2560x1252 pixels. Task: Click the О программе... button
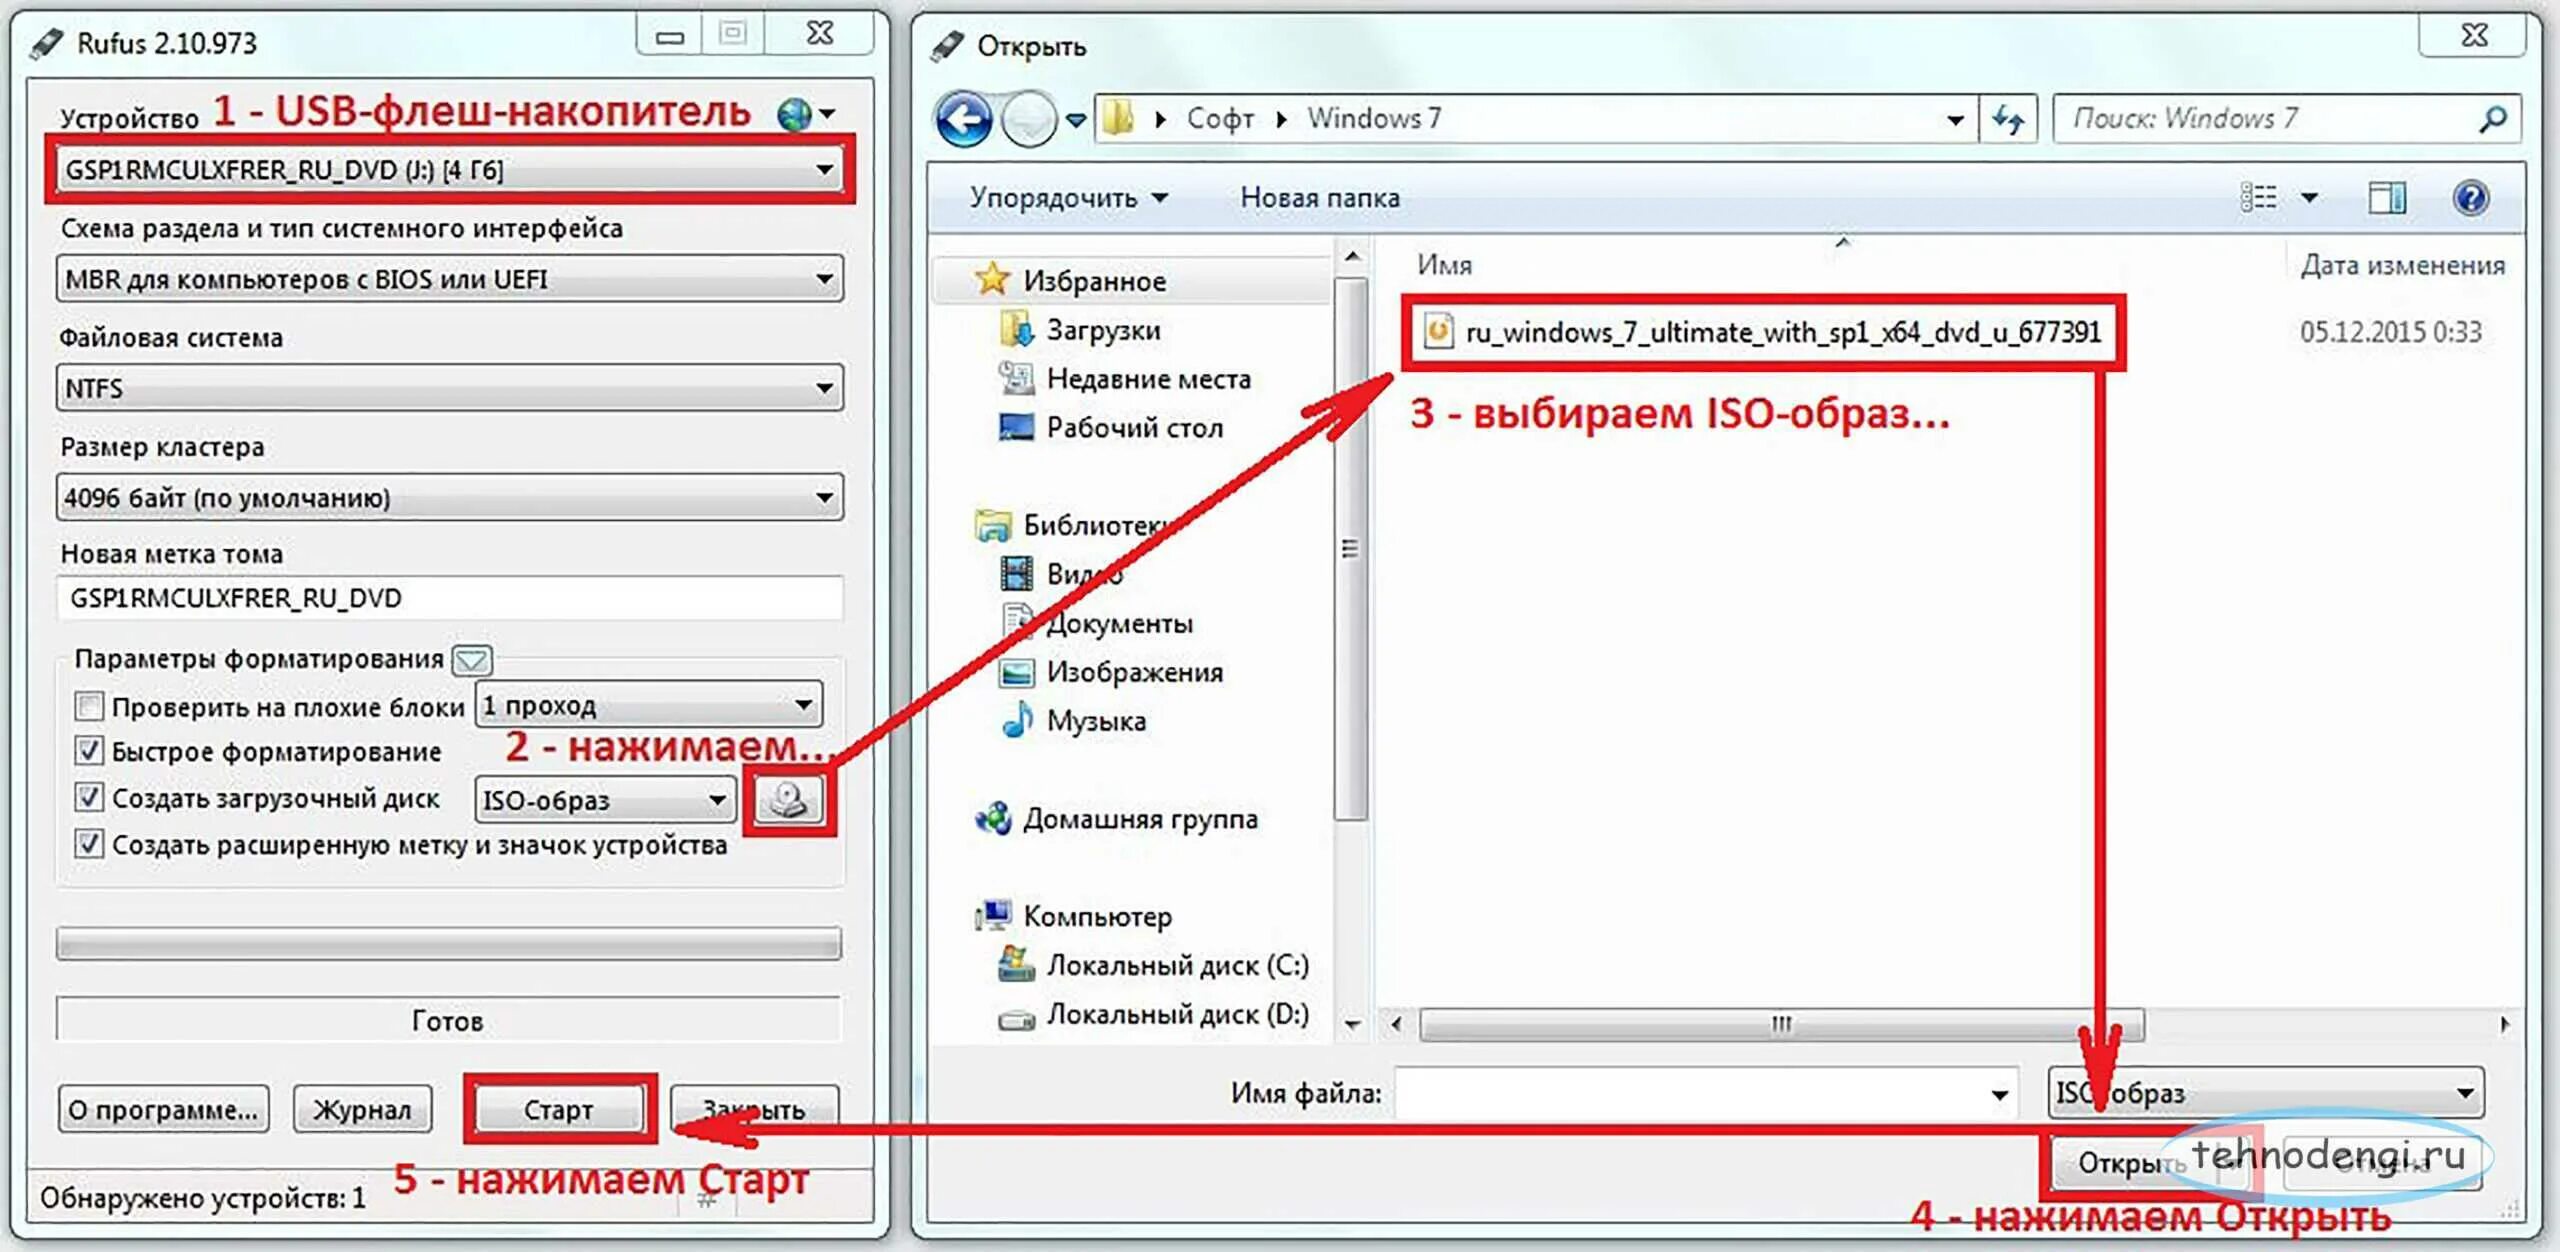163,1109
